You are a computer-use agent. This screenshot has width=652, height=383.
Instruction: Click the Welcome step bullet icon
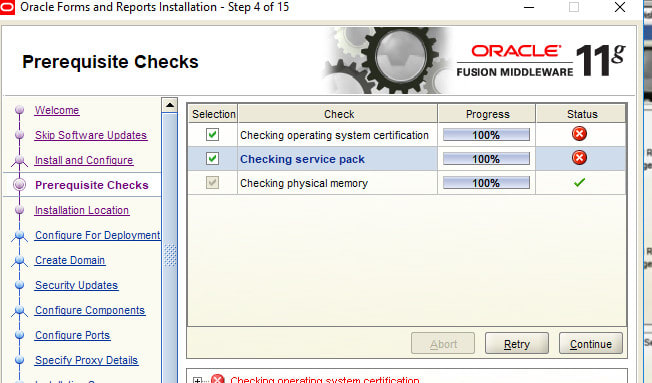tap(19, 110)
